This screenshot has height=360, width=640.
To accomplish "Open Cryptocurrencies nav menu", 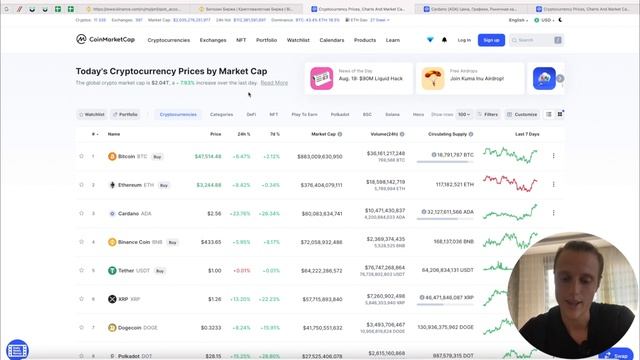I will 169,40.
